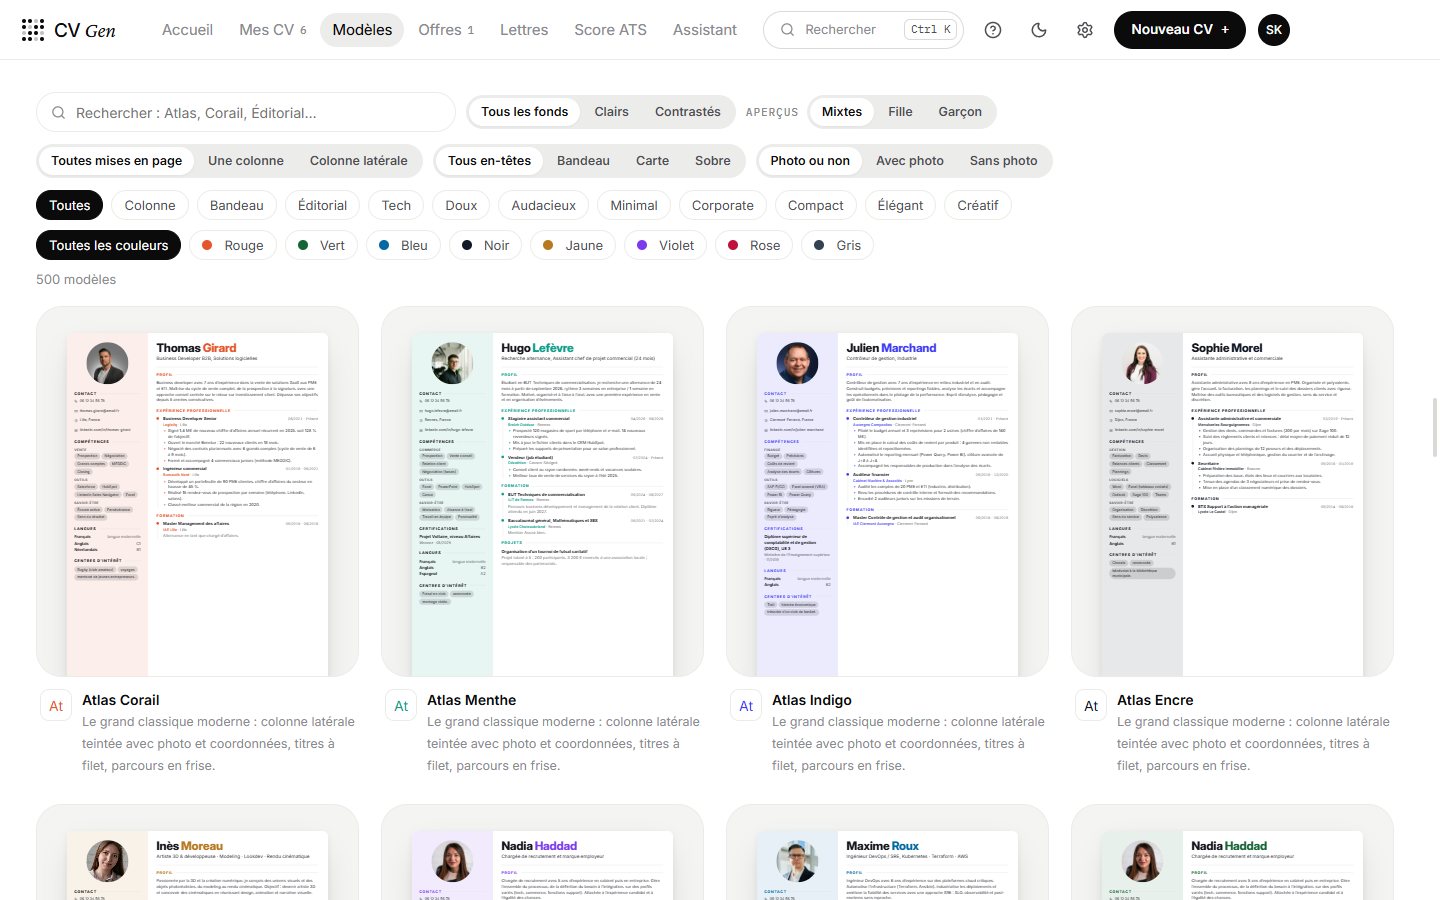Filter to templates Avec photo
Screen dimensions: 1440x900
tap(910, 161)
